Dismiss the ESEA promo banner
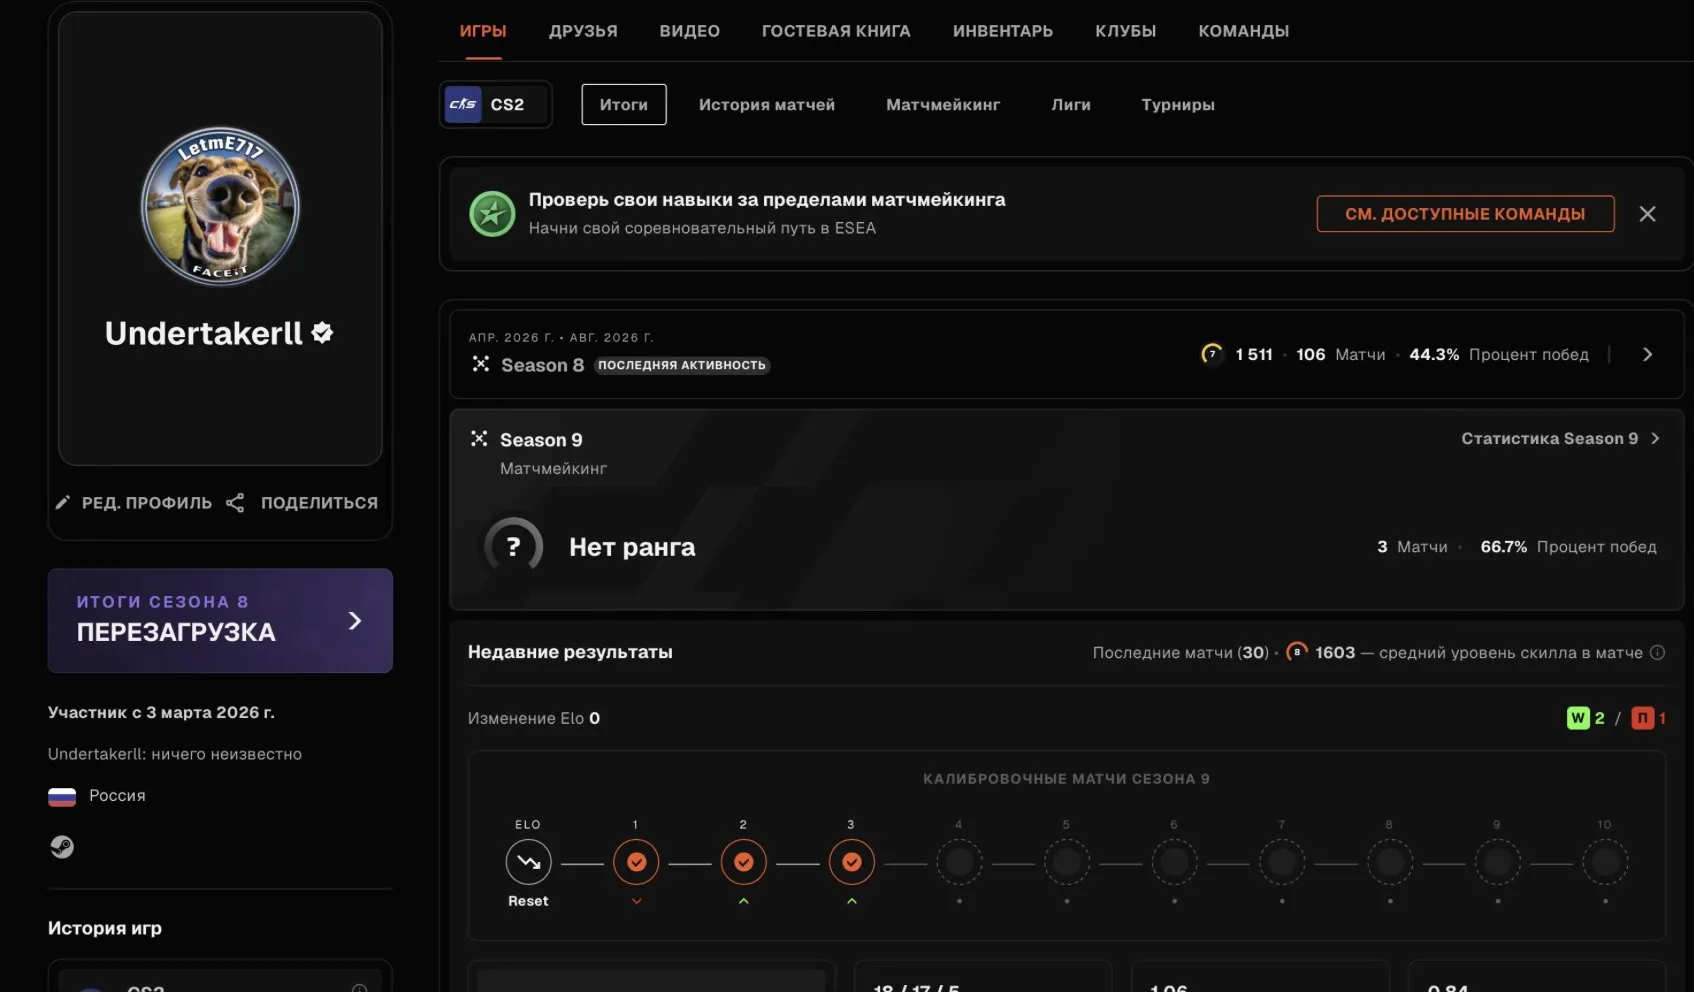 pyautogui.click(x=1647, y=214)
